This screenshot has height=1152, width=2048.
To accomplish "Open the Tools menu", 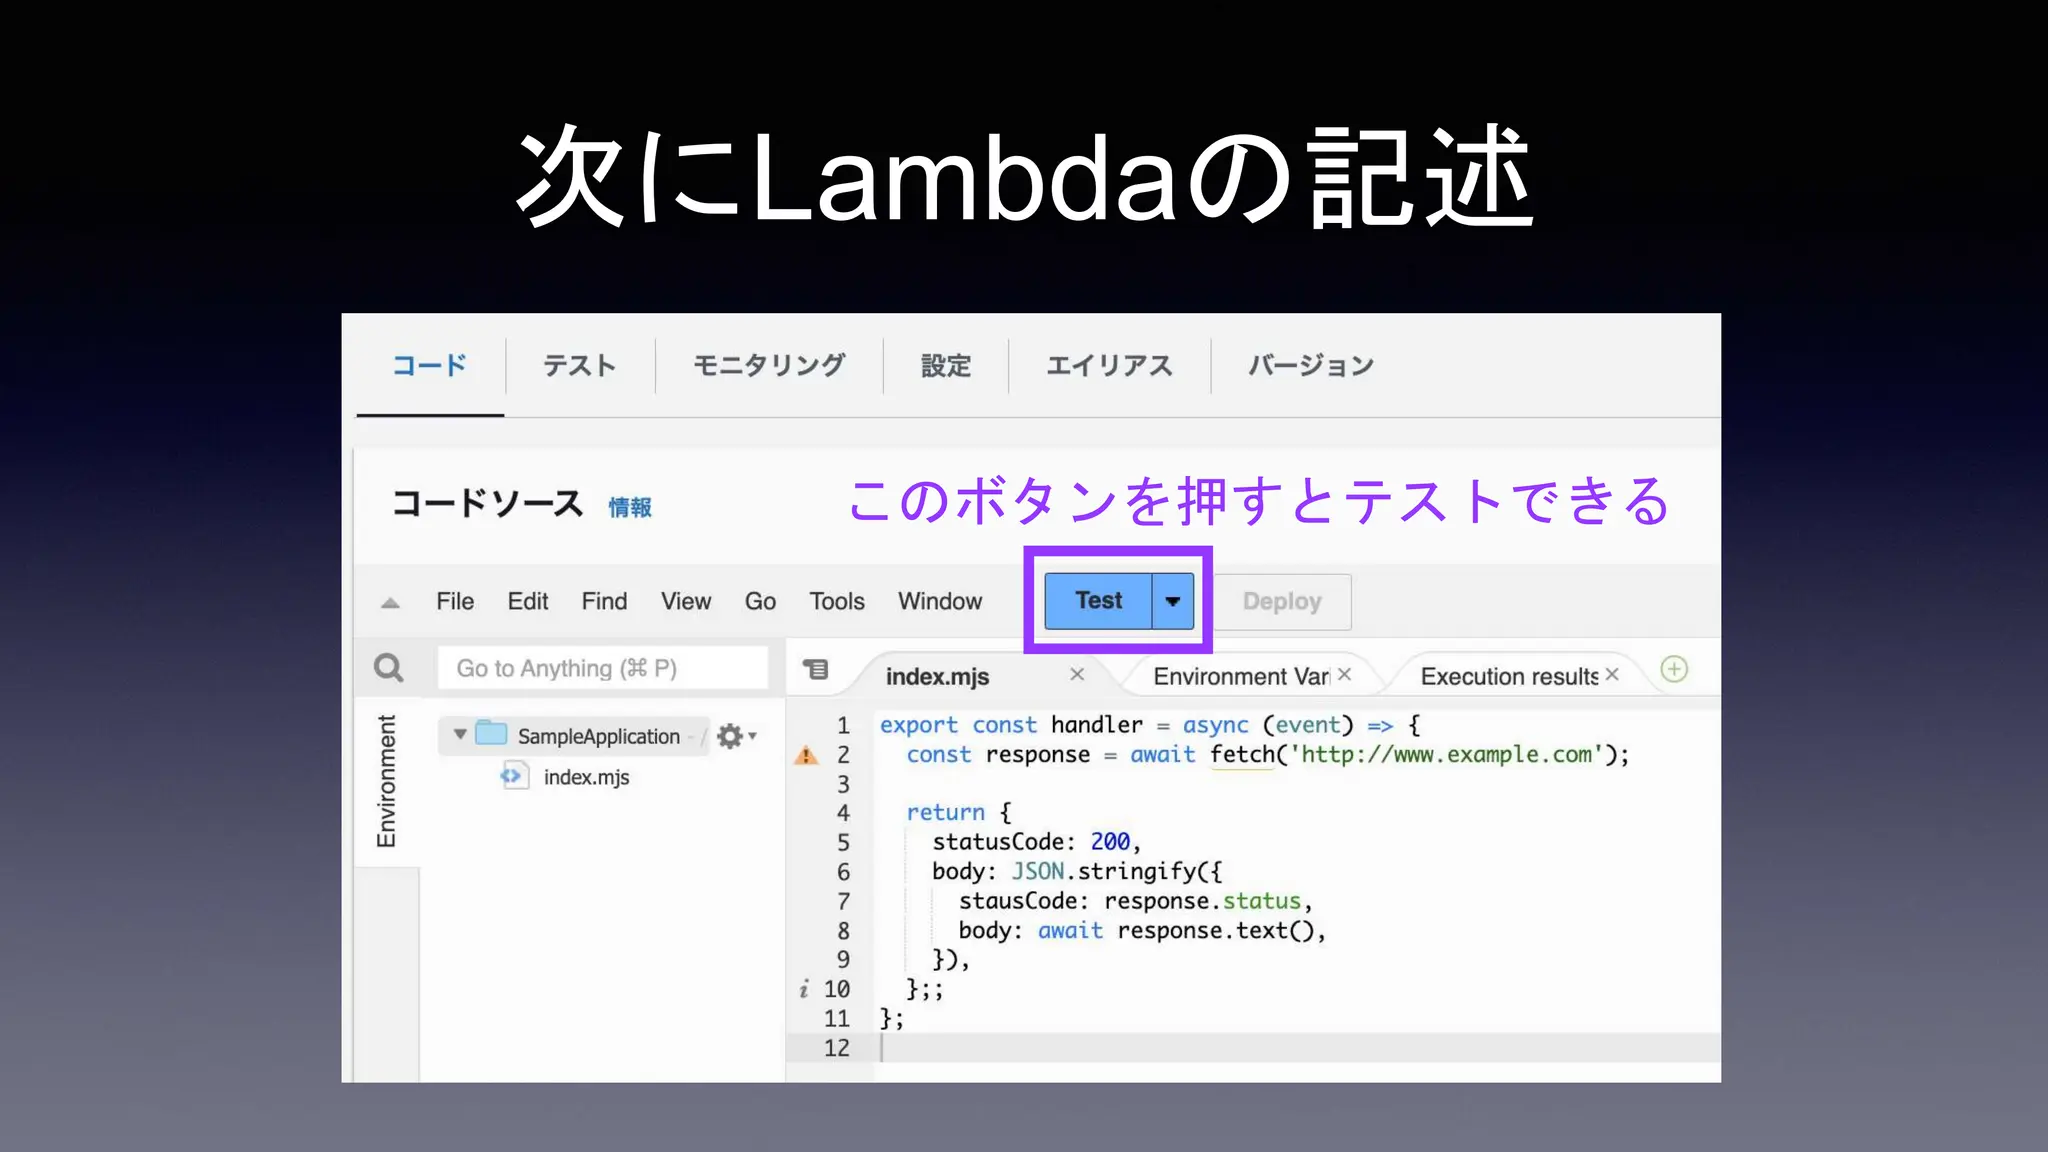I will (836, 601).
